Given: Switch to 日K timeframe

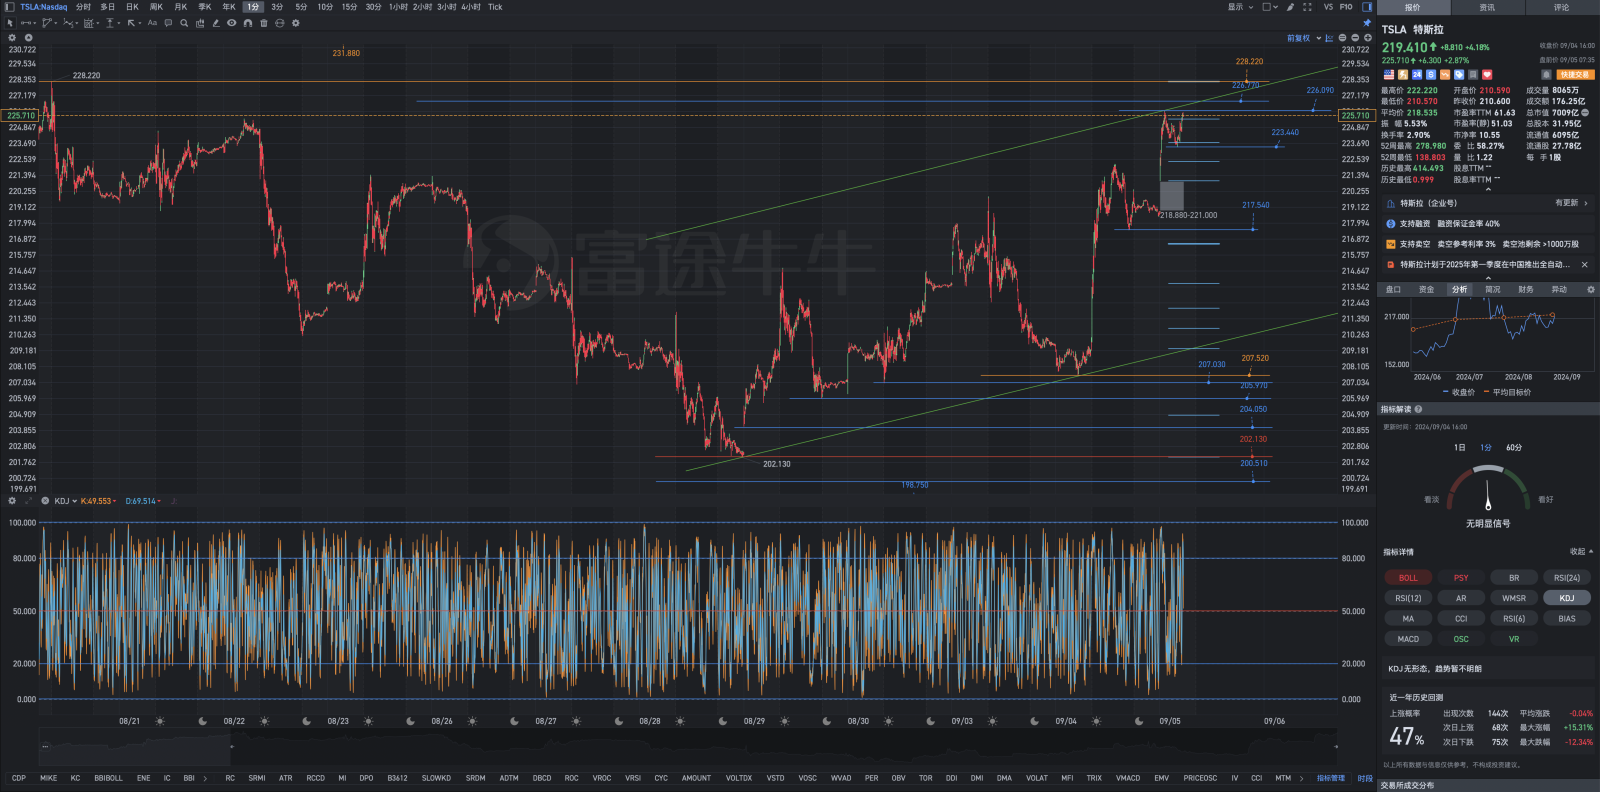Looking at the screenshot, I should (132, 7).
